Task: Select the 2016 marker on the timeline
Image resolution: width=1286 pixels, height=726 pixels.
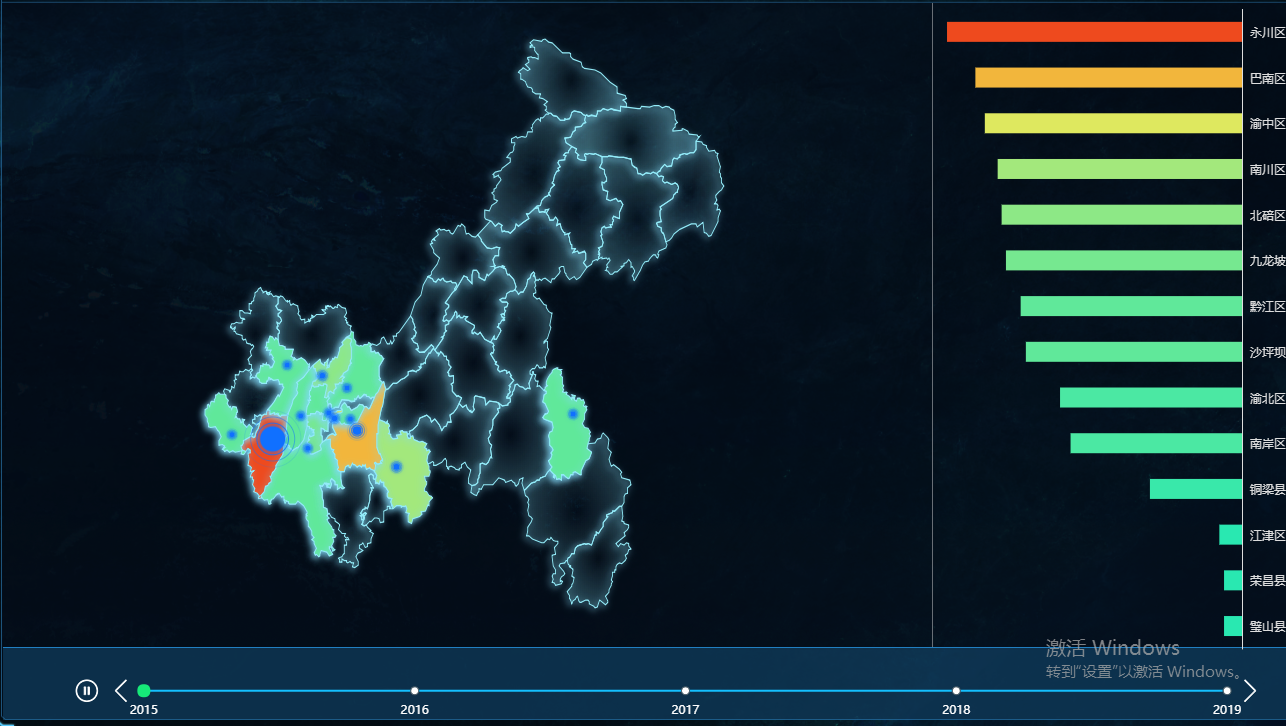Action: tap(415, 690)
